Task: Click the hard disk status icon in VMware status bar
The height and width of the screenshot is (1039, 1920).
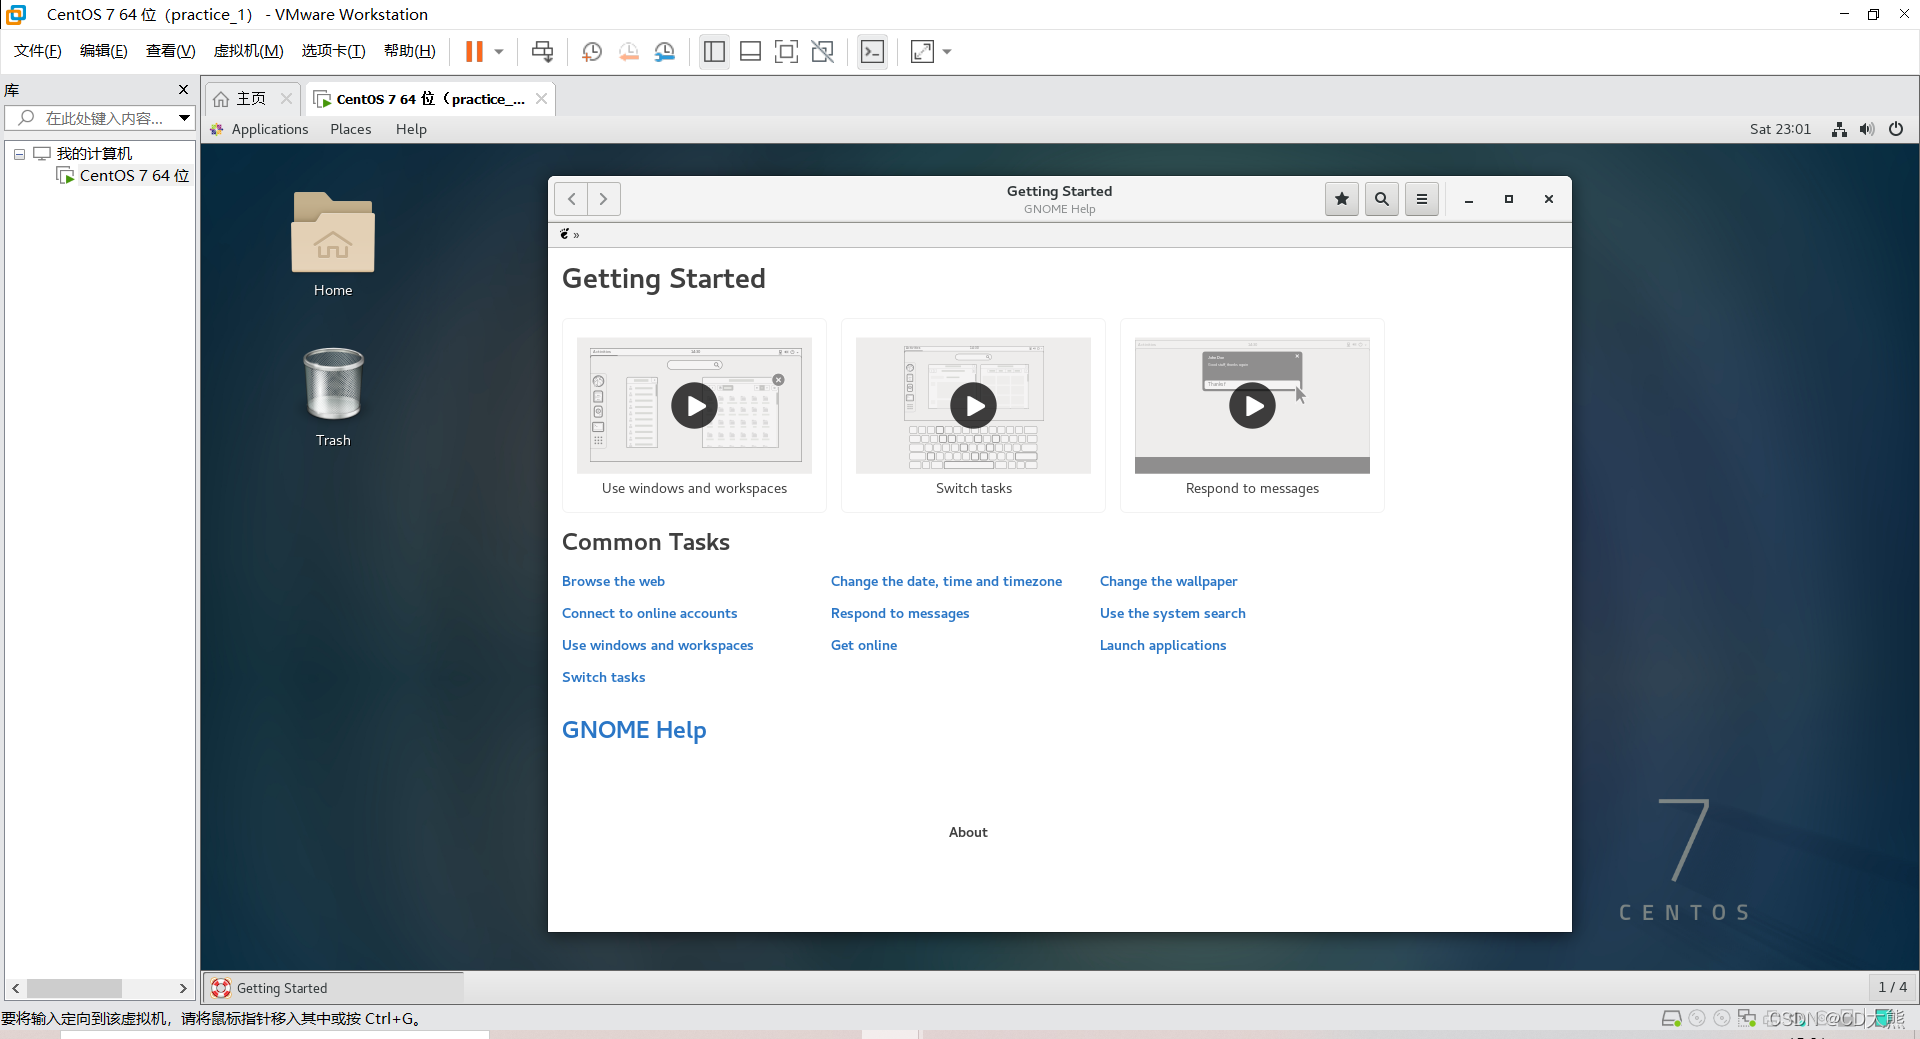Action: tap(1671, 1018)
